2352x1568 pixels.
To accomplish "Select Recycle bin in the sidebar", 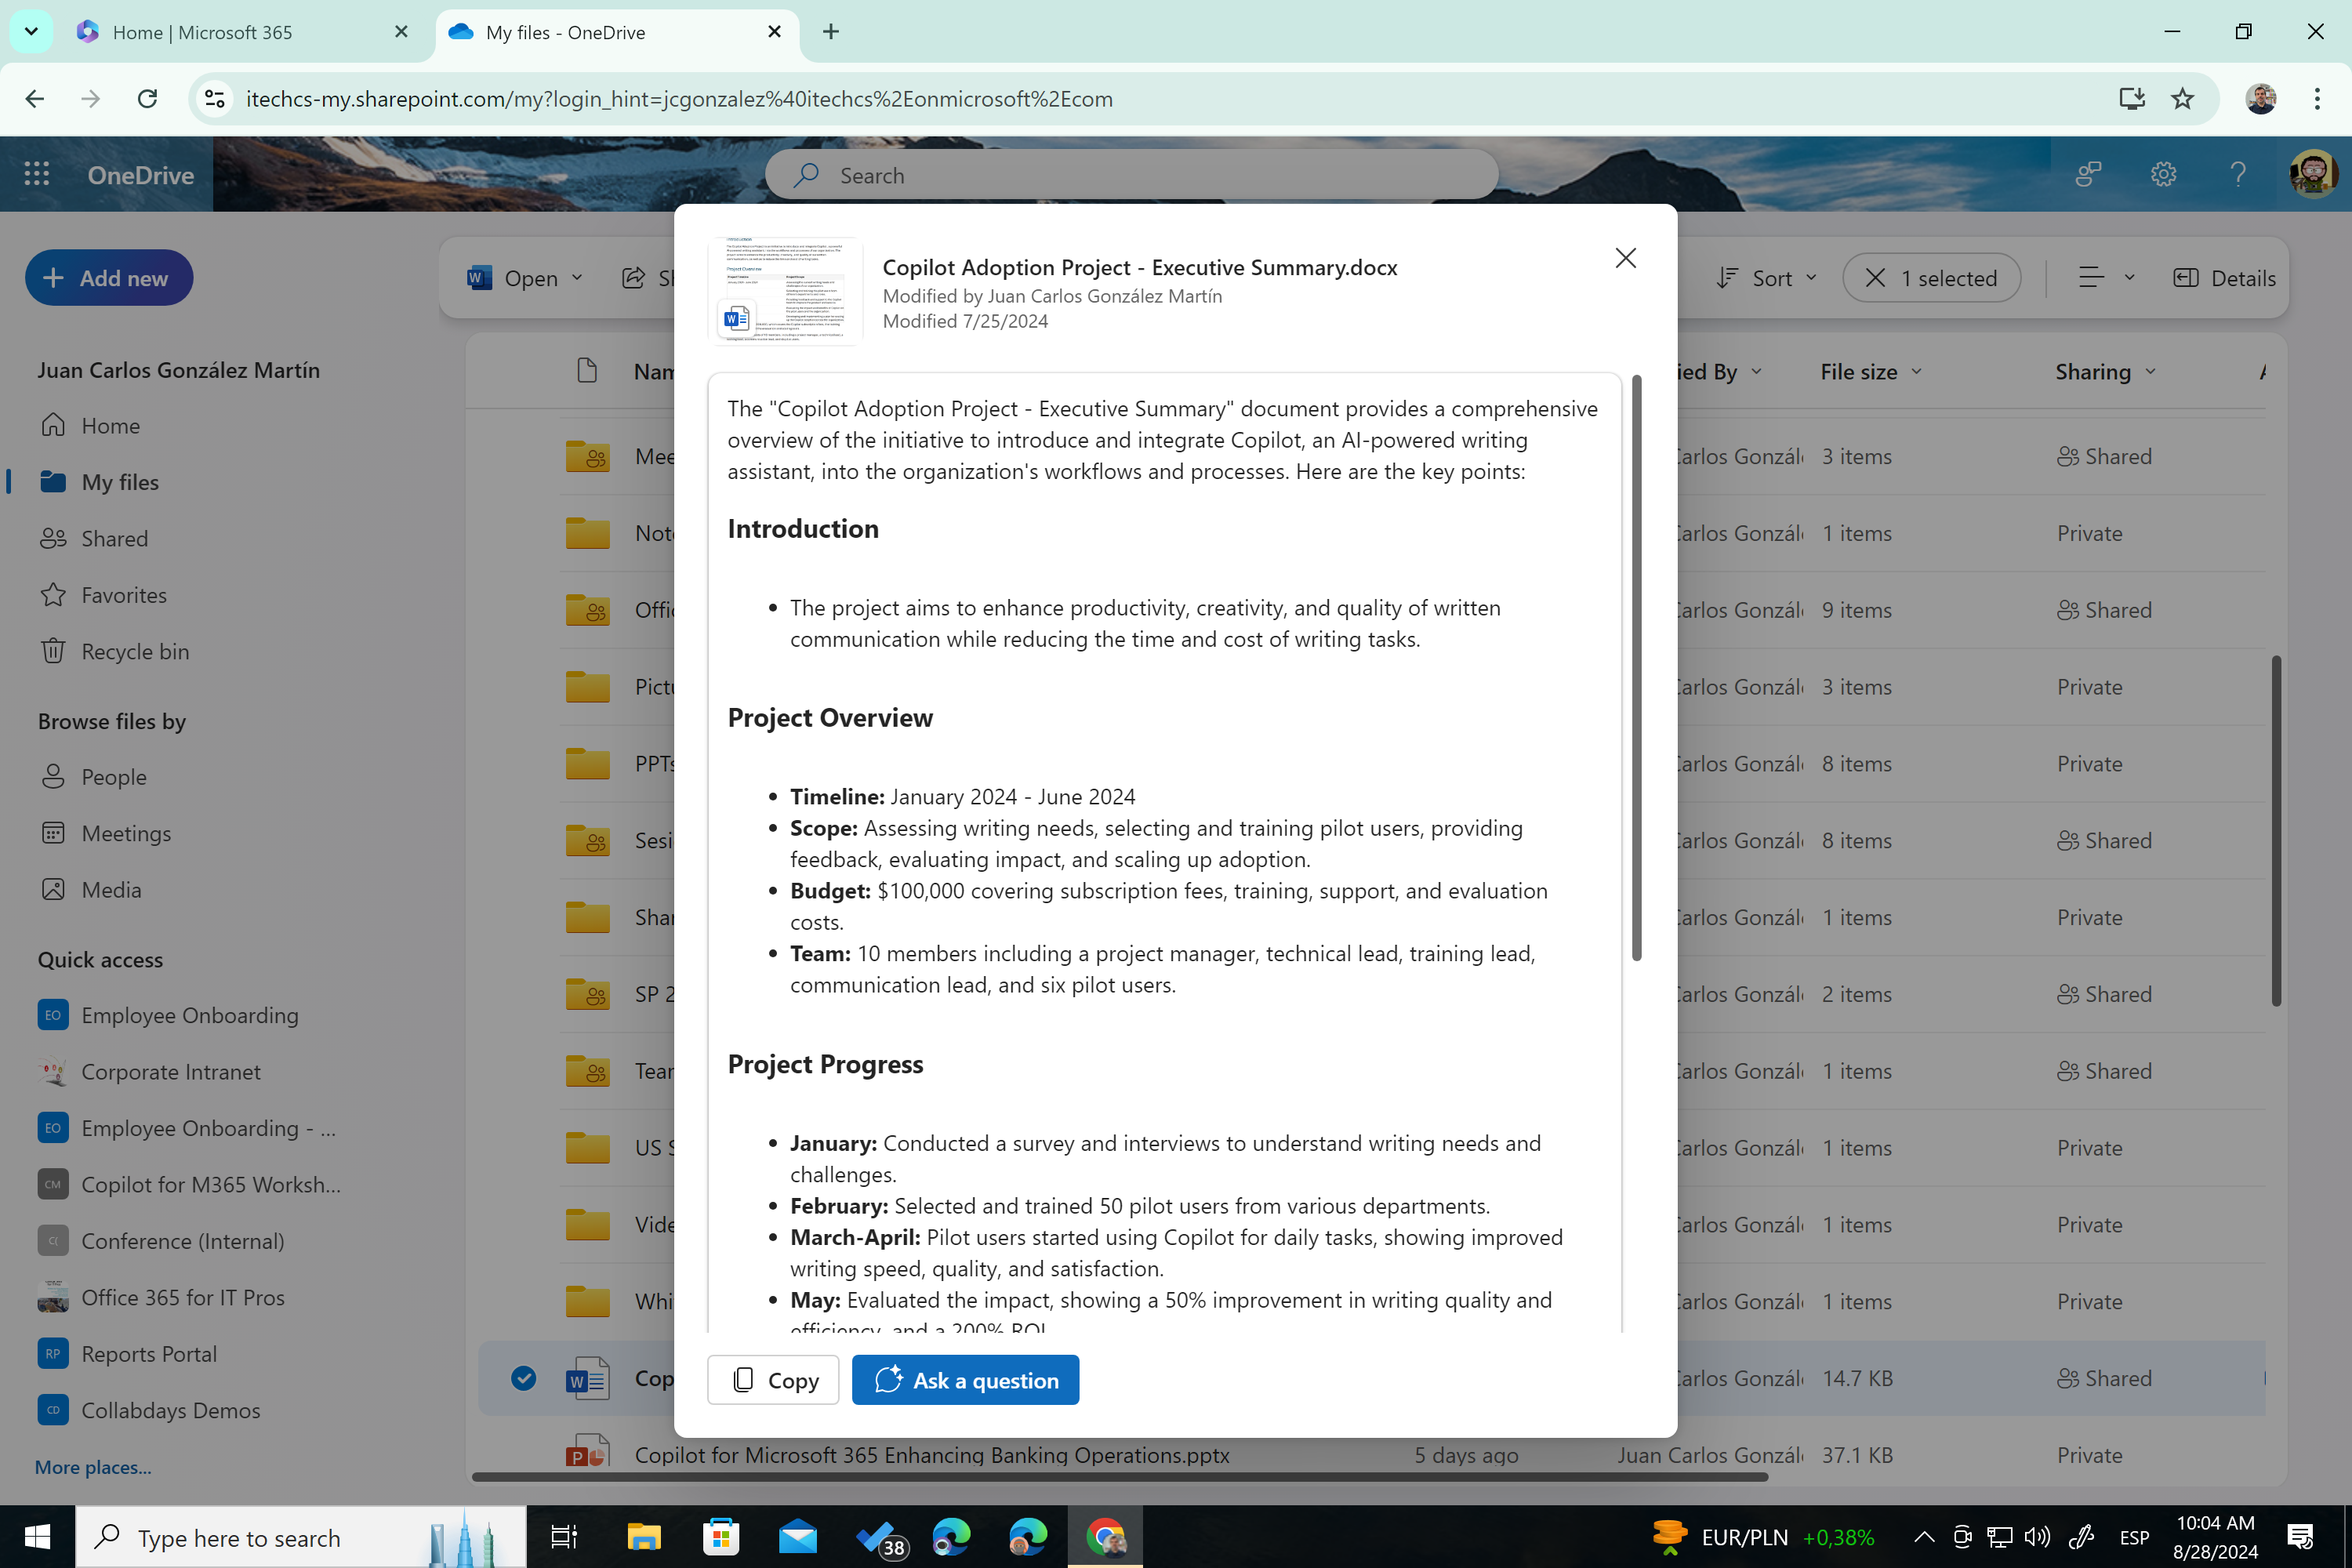I will pyautogui.click(x=133, y=651).
